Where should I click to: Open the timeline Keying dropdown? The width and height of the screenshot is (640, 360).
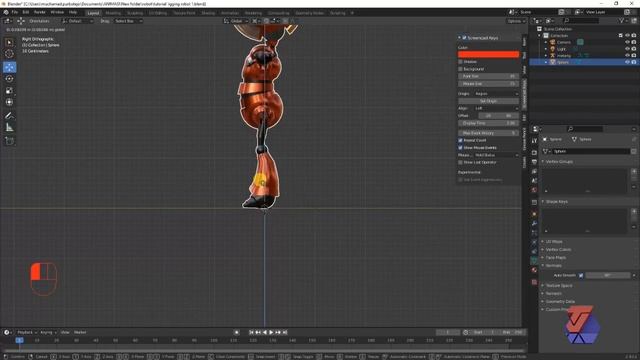(48, 332)
